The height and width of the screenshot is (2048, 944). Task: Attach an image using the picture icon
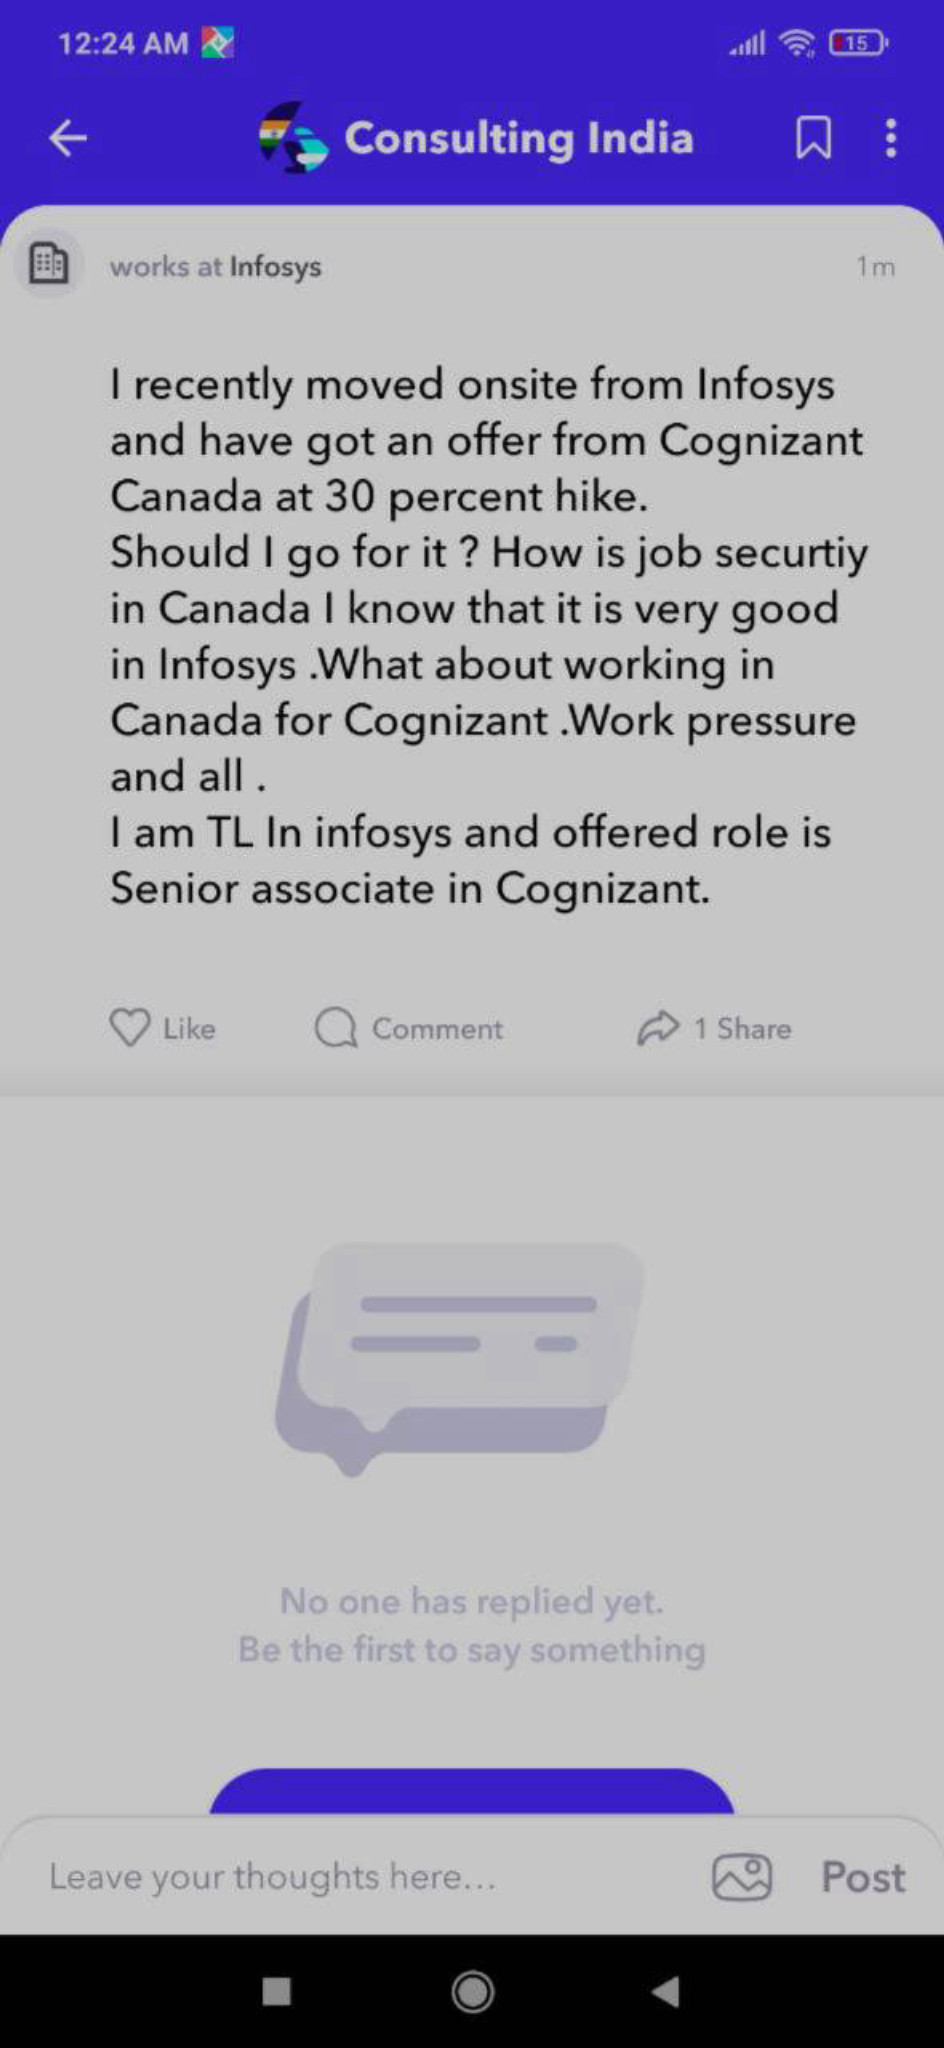[742, 1877]
